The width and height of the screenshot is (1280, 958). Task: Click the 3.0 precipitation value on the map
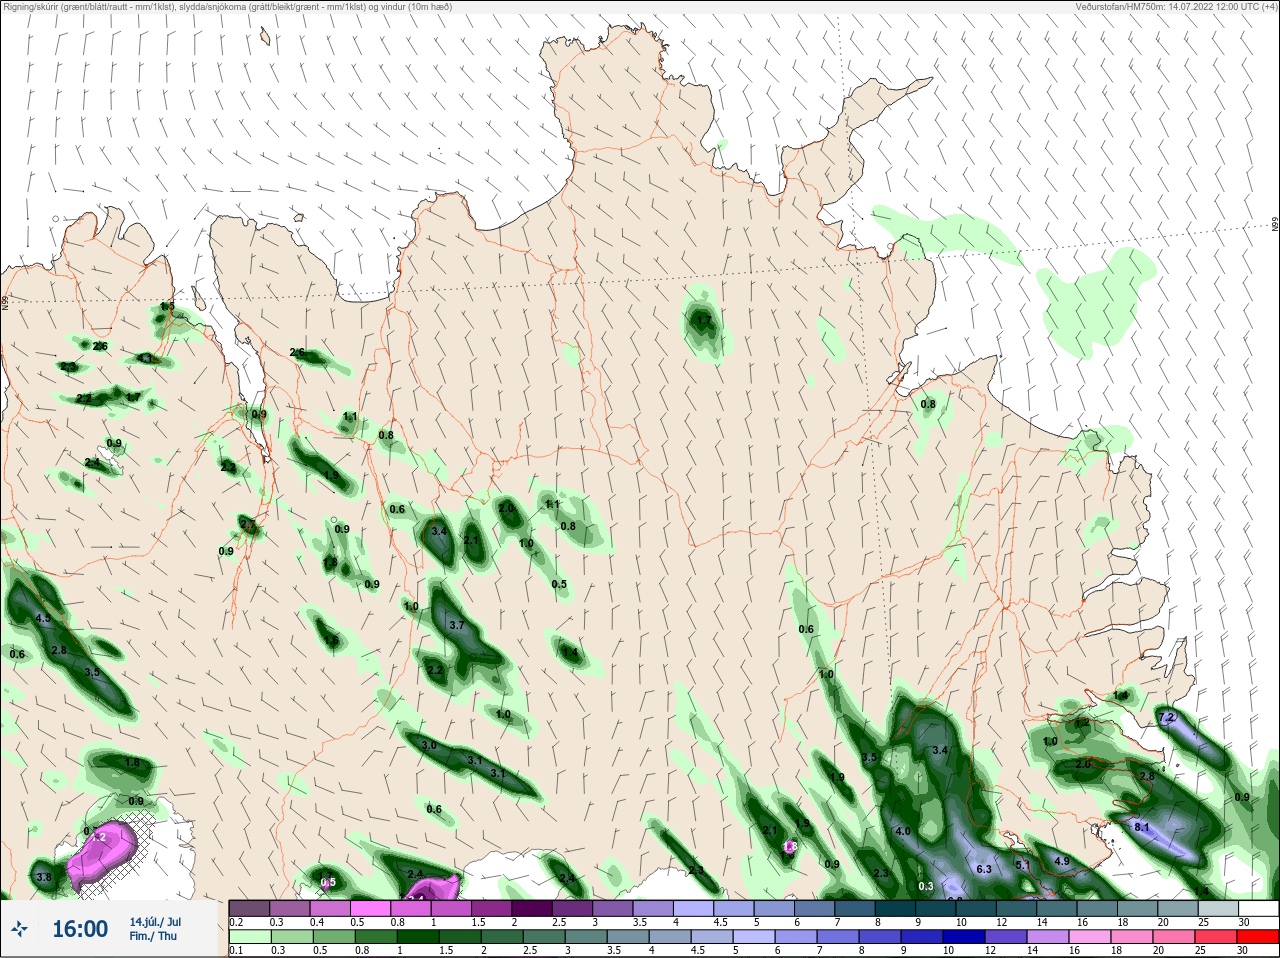[429, 745]
